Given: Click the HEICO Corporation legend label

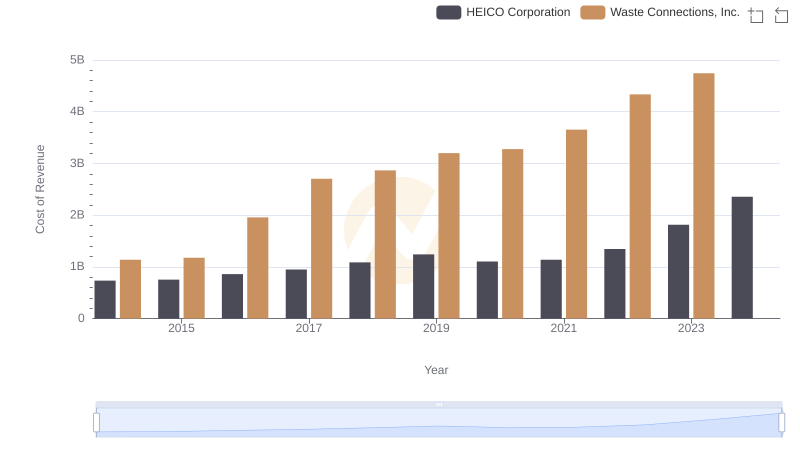Looking at the screenshot, I should tap(518, 12).
